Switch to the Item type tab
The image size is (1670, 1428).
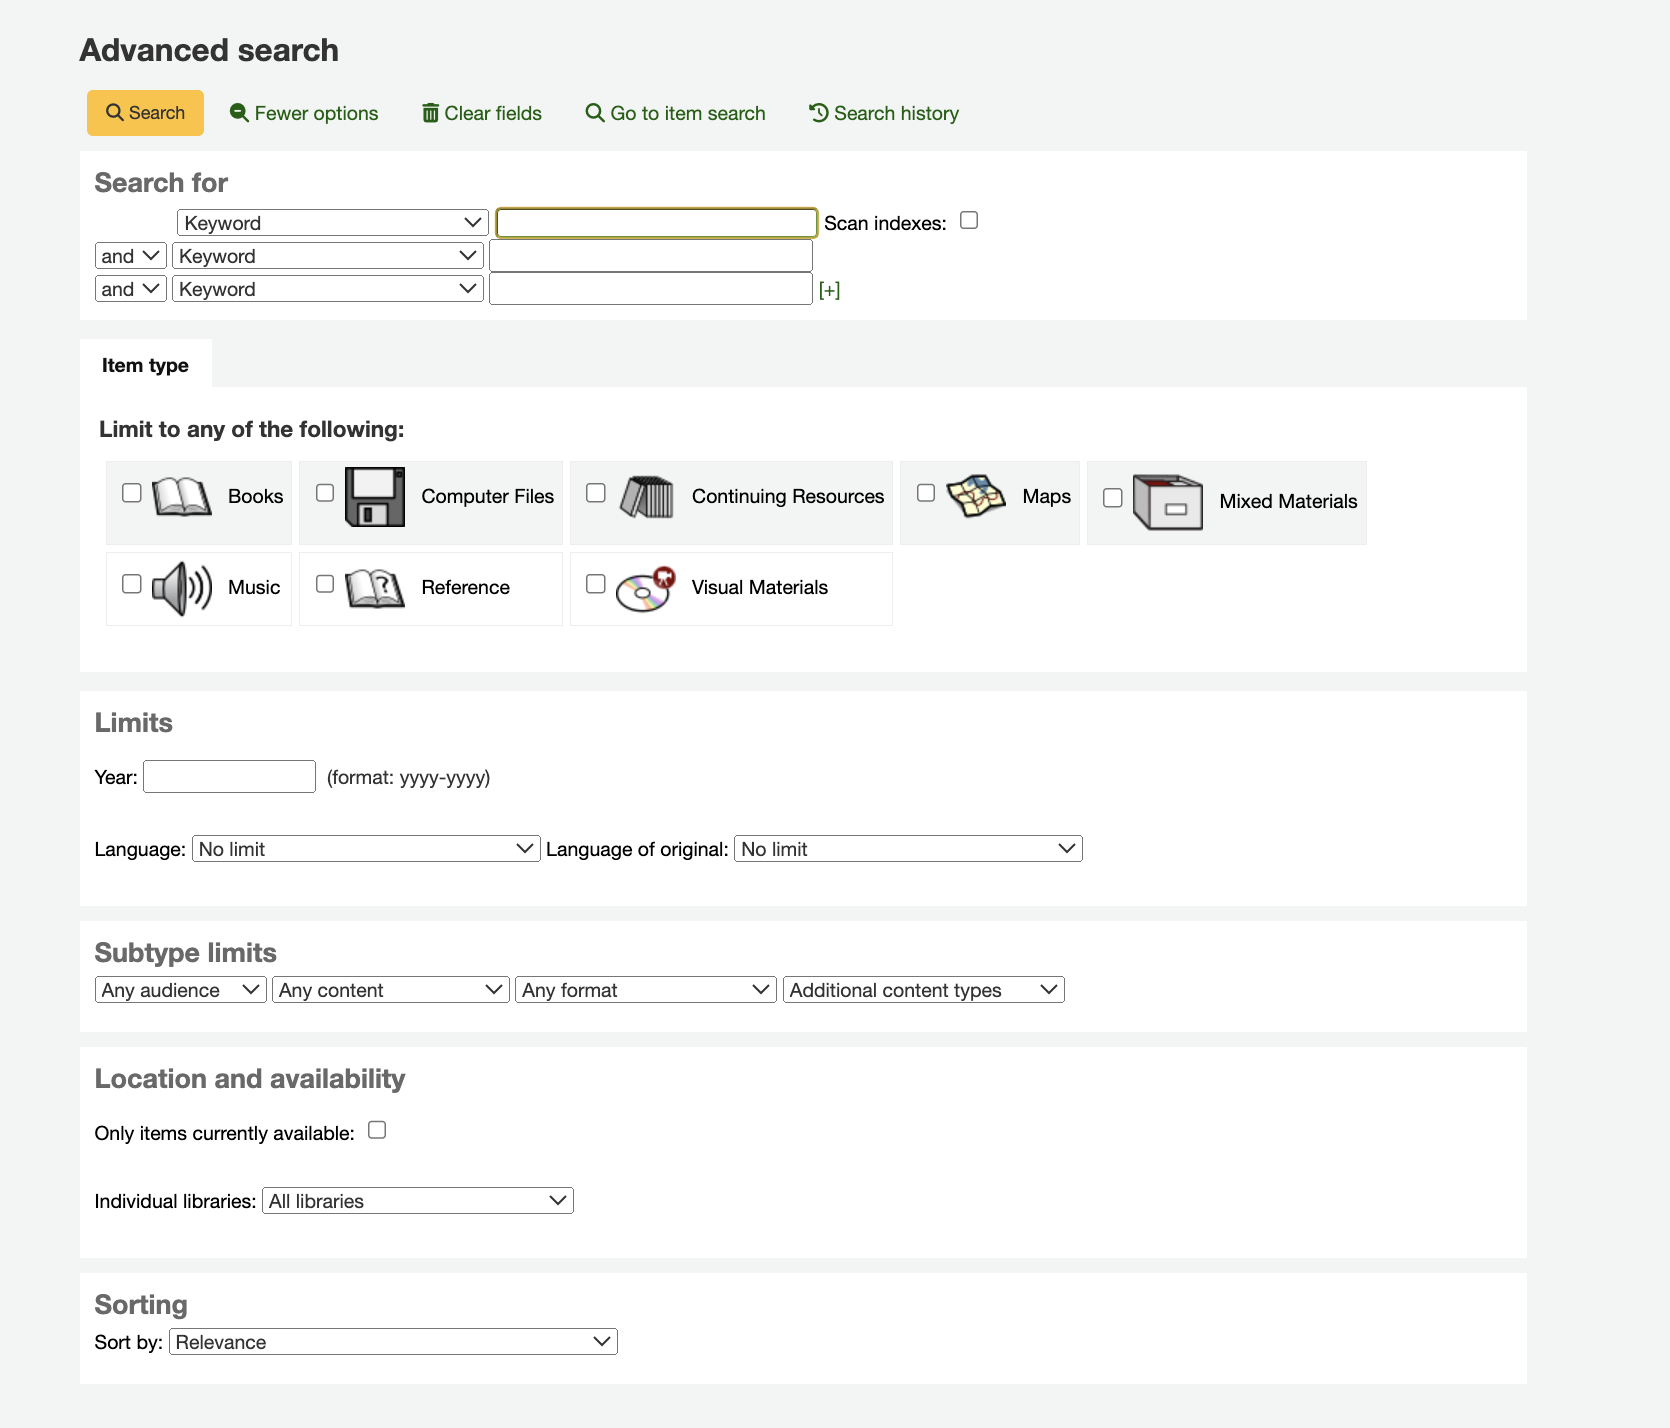tap(146, 364)
